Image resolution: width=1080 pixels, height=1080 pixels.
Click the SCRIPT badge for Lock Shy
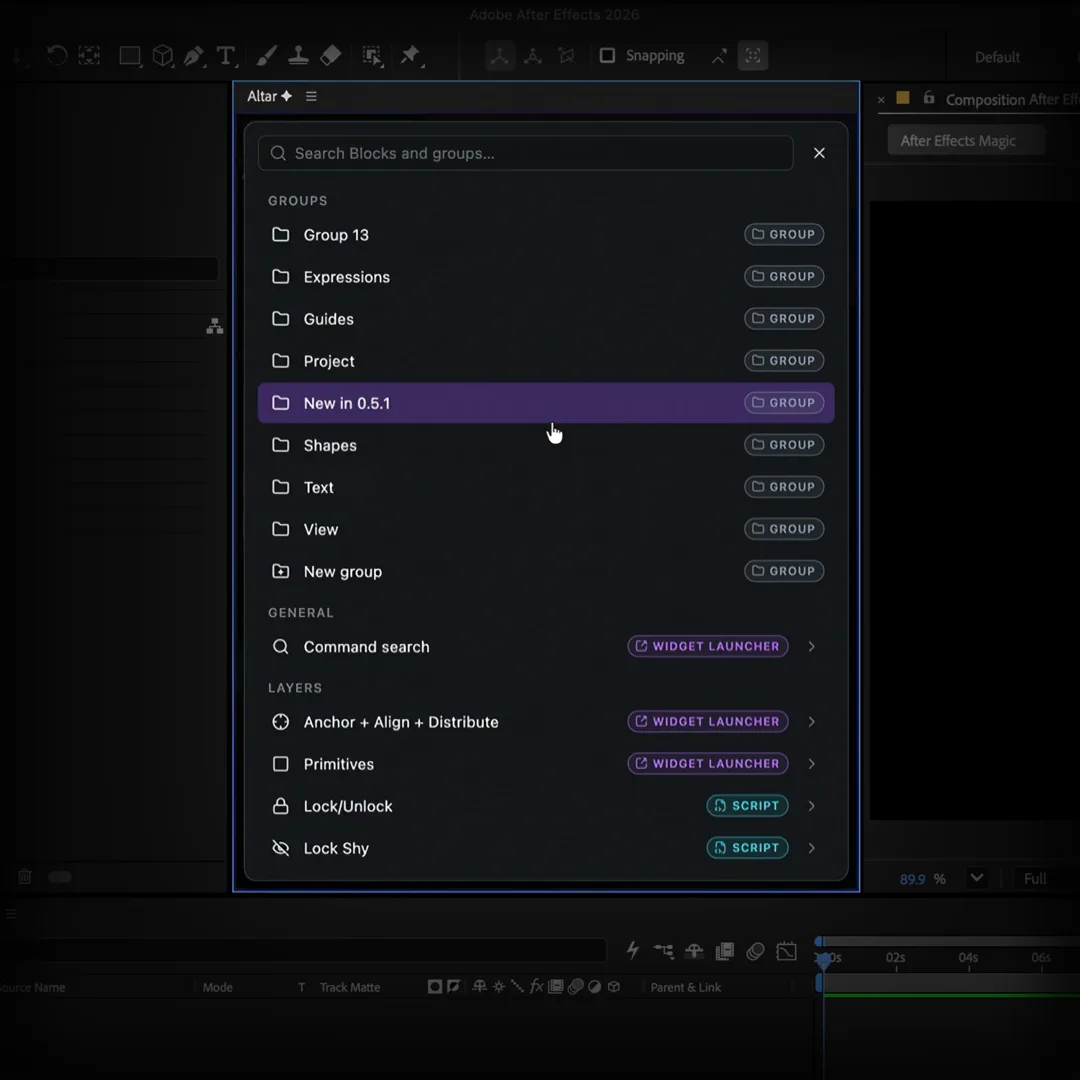point(747,848)
